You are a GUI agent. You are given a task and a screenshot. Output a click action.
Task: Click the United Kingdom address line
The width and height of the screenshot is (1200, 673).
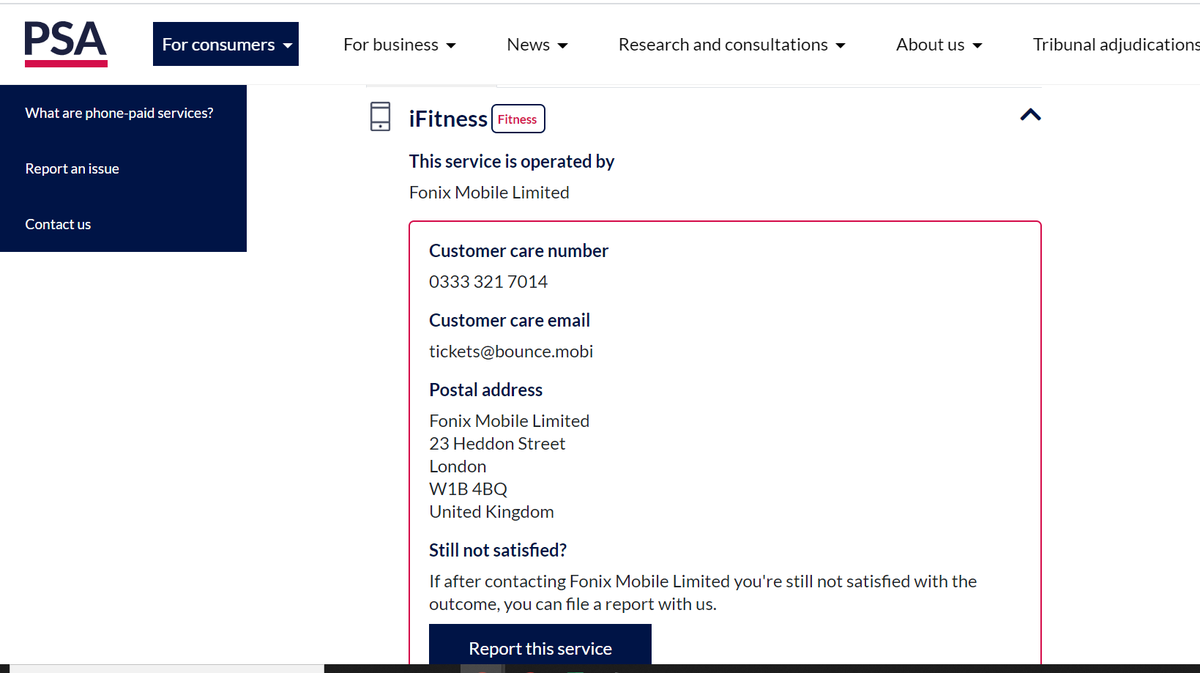pos(491,512)
